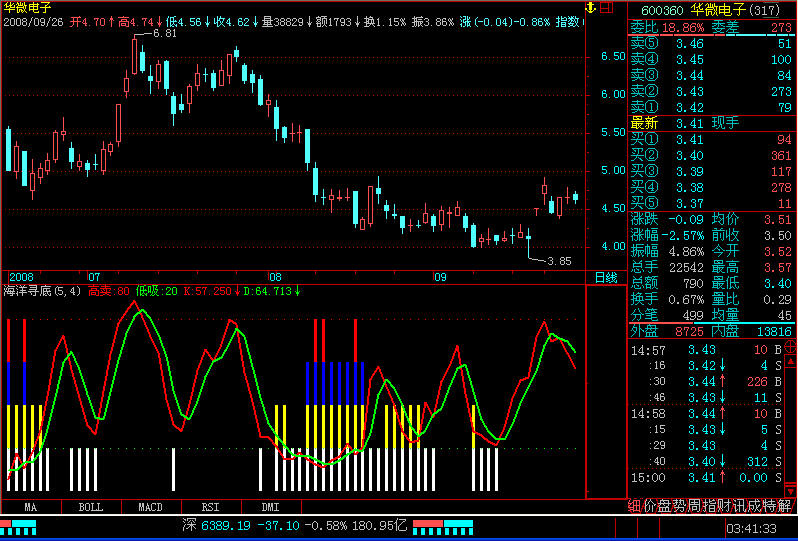Click the 03:41:33 clock in the status bar
This screenshot has width=798, height=541.
(x=751, y=529)
